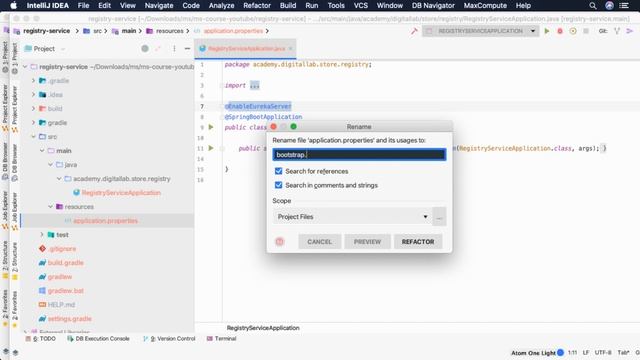Open the DB Execution Console tool window
Image resolution: width=640 pixels, height=360 pixels.
click(x=98, y=338)
